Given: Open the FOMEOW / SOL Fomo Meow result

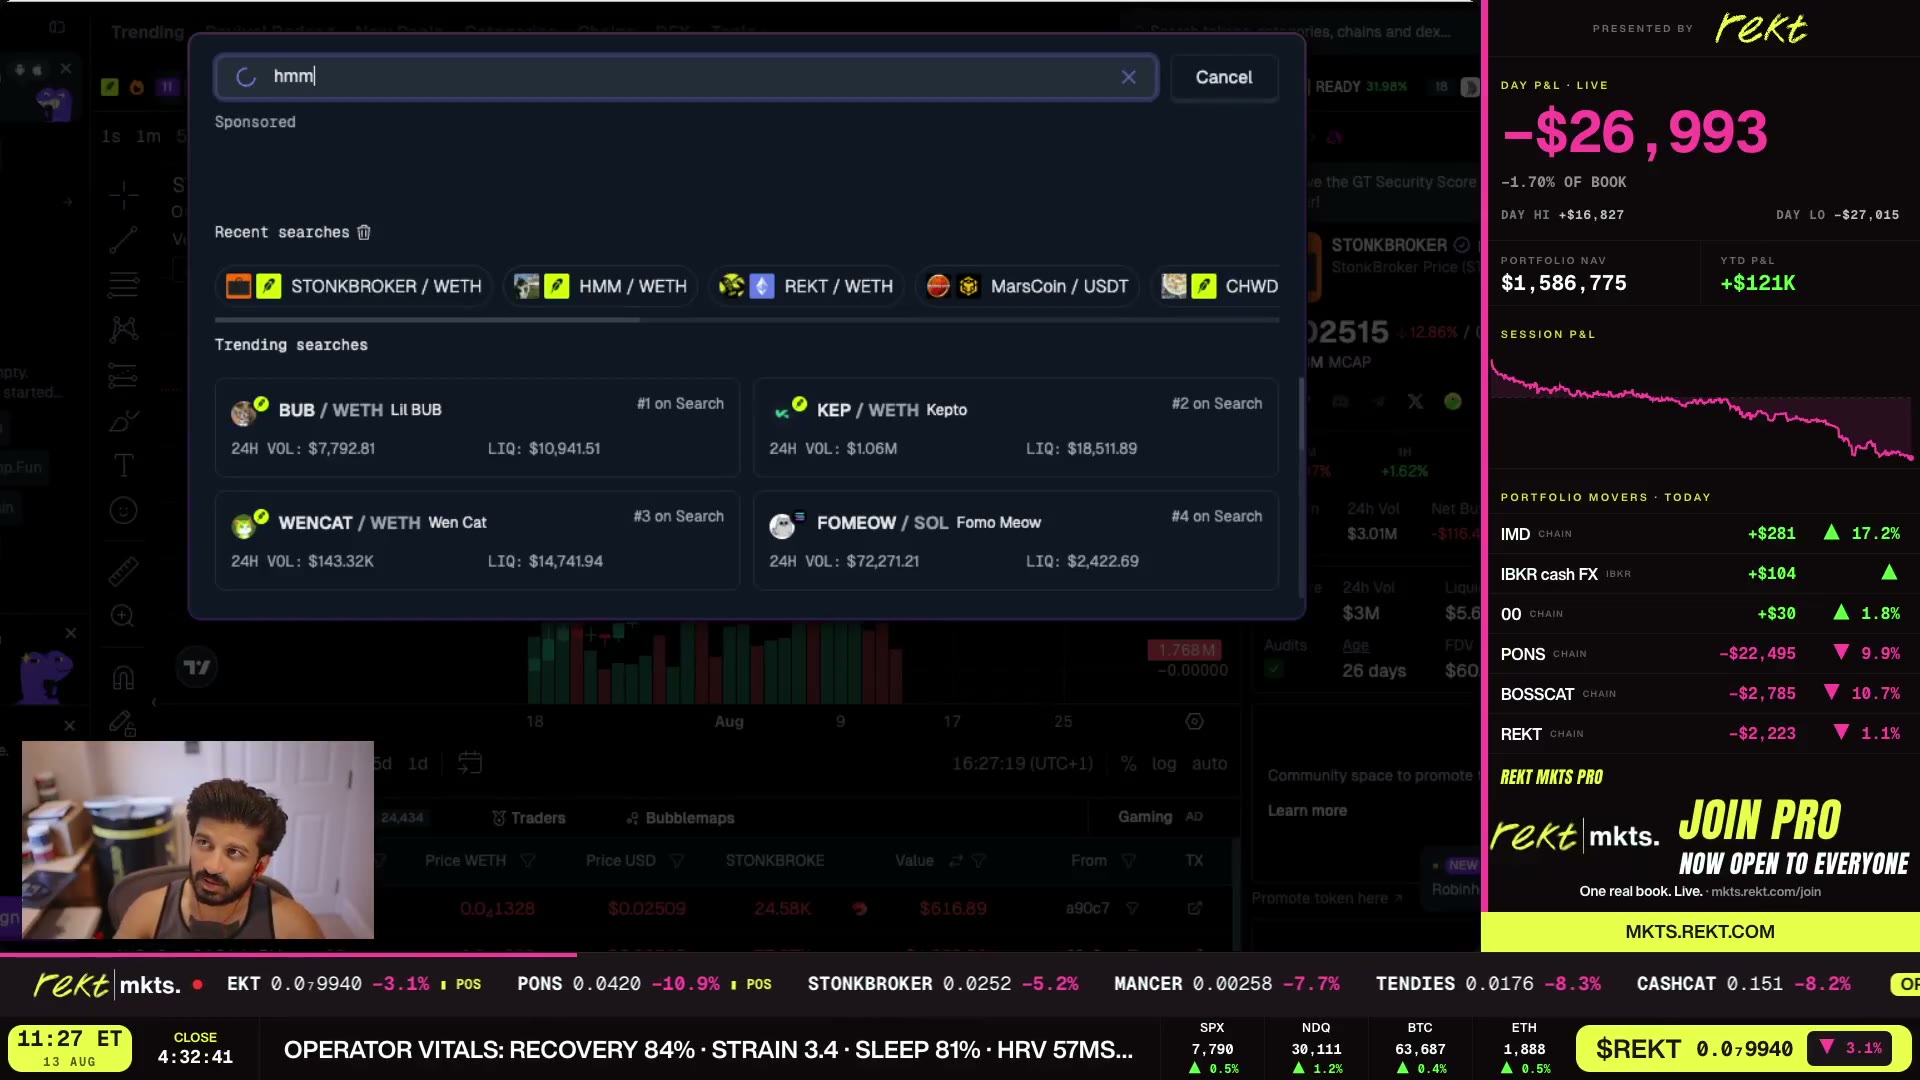Looking at the screenshot, I should pos(1015,540).
